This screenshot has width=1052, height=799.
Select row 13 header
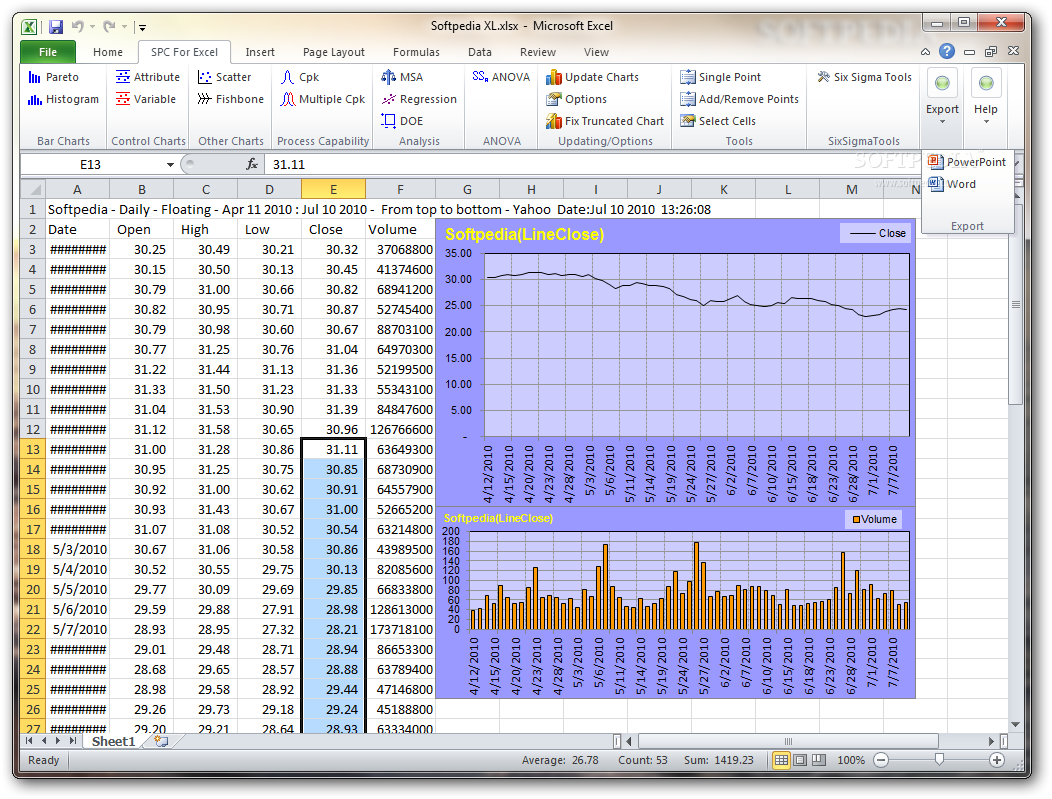33,449
